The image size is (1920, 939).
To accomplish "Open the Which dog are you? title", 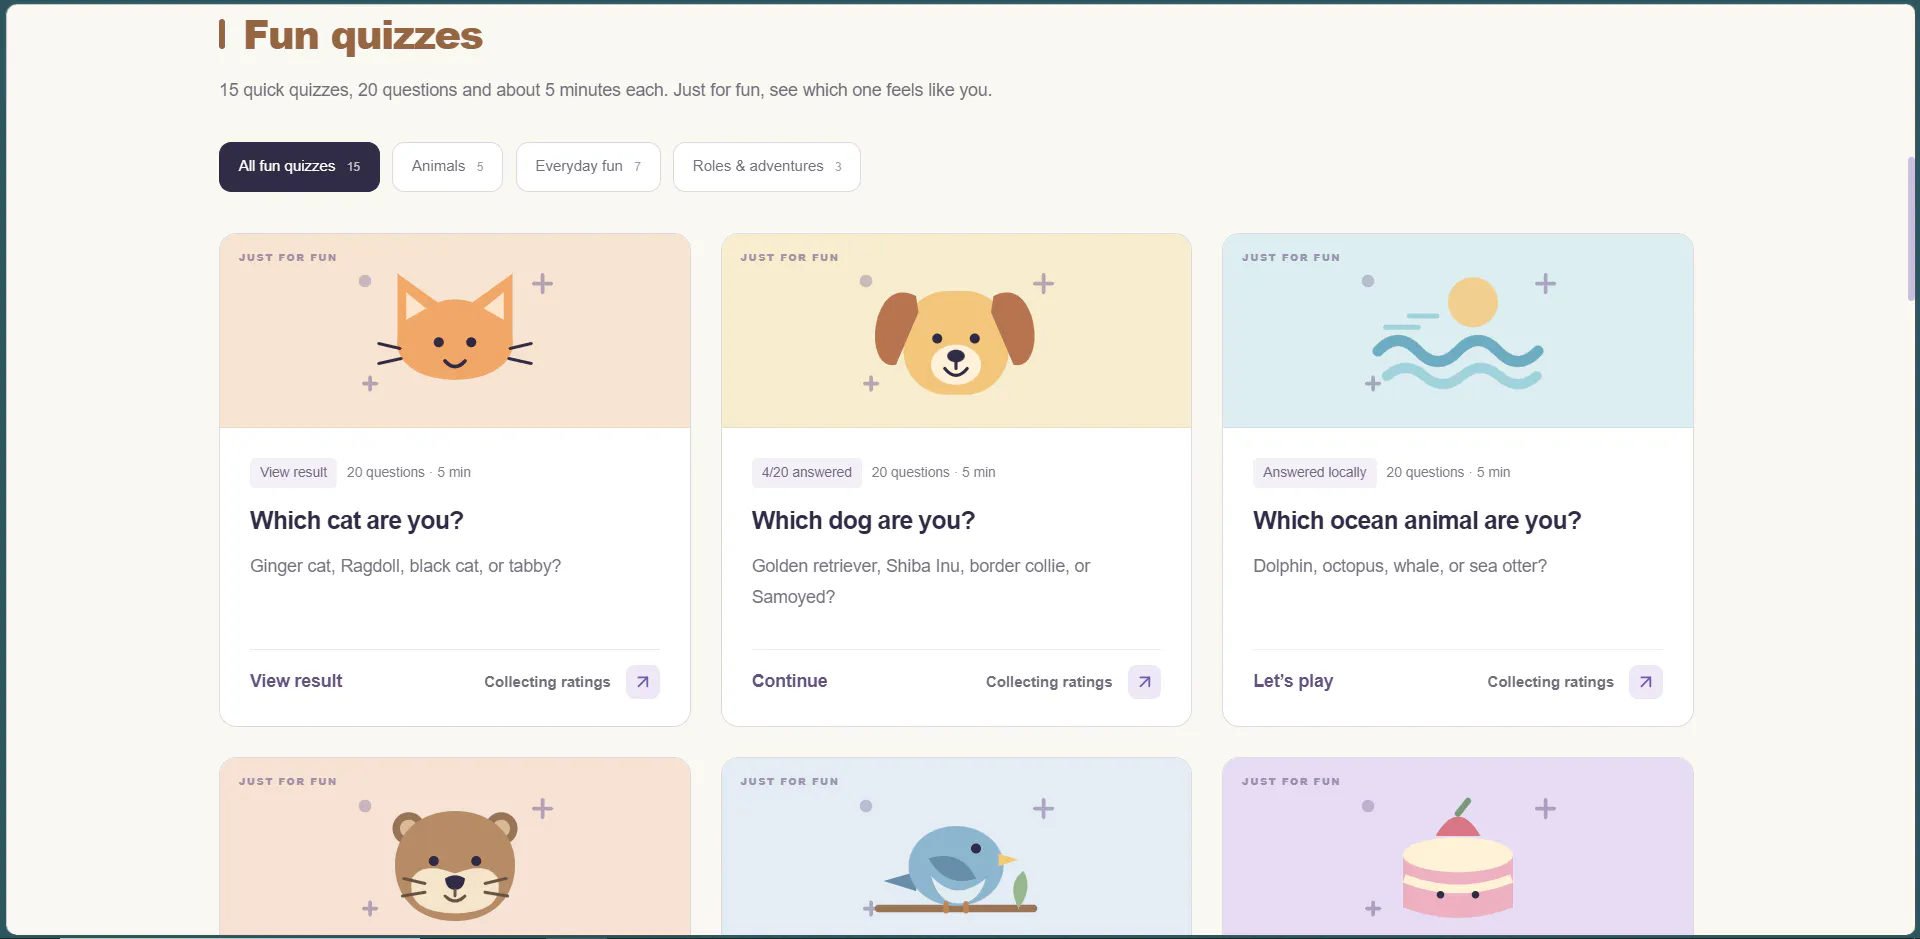I will (x=863, y=520).
